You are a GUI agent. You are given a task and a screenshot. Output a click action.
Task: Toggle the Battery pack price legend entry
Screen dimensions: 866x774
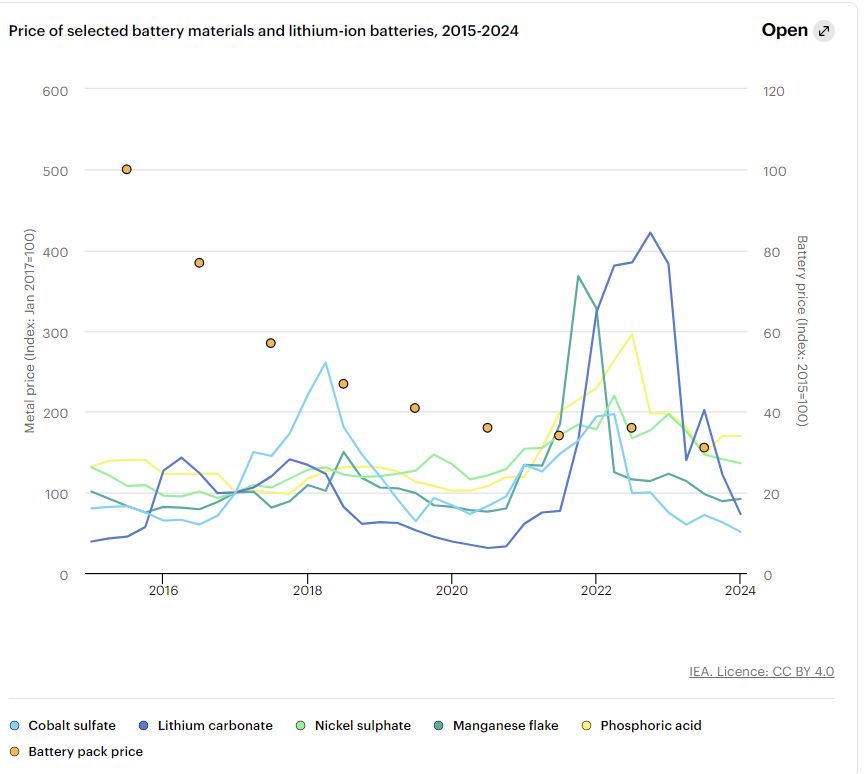pos(76,751)
